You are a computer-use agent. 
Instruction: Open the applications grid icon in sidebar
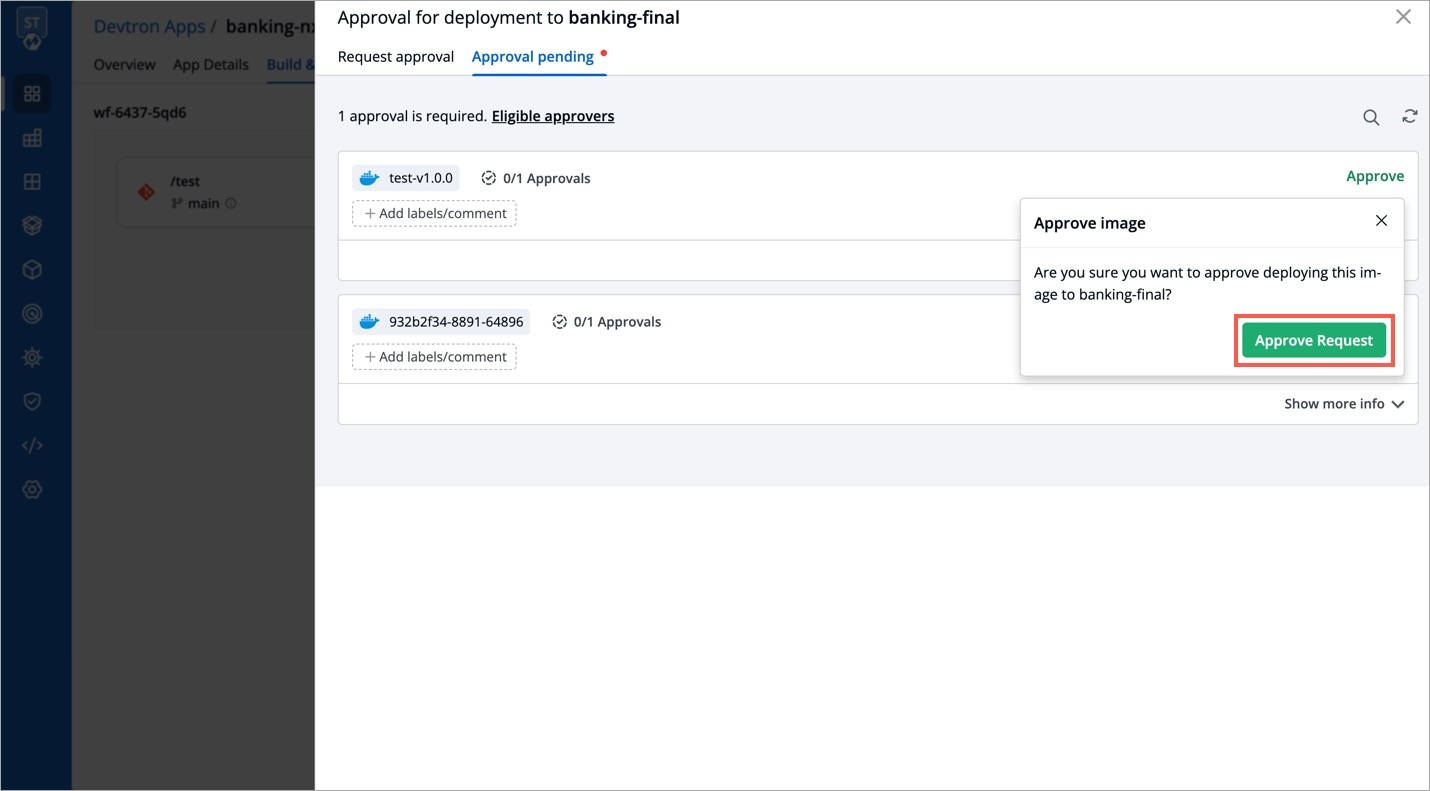pos(32,94)
